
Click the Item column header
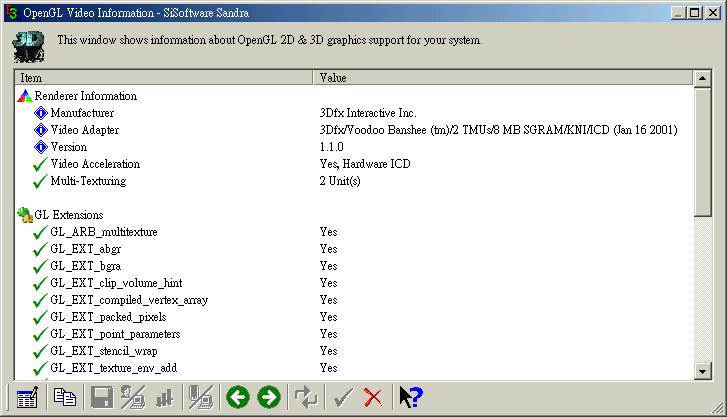pyautogui.click(x=164, y=78)
